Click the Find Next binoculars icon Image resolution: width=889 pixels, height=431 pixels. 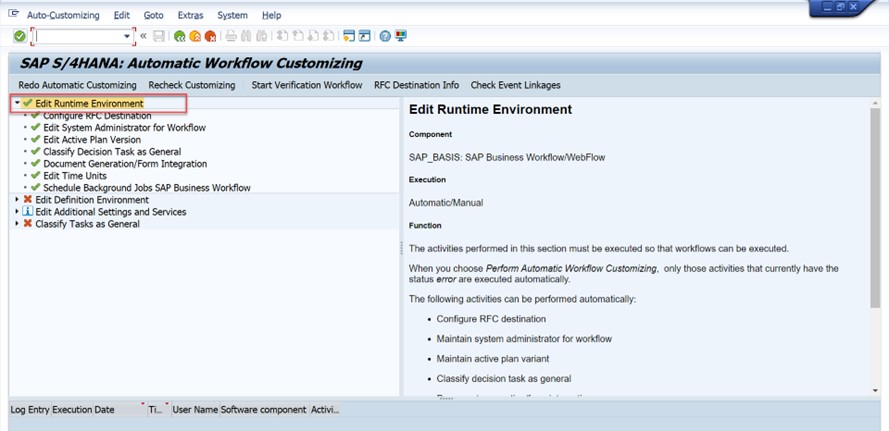261,36
